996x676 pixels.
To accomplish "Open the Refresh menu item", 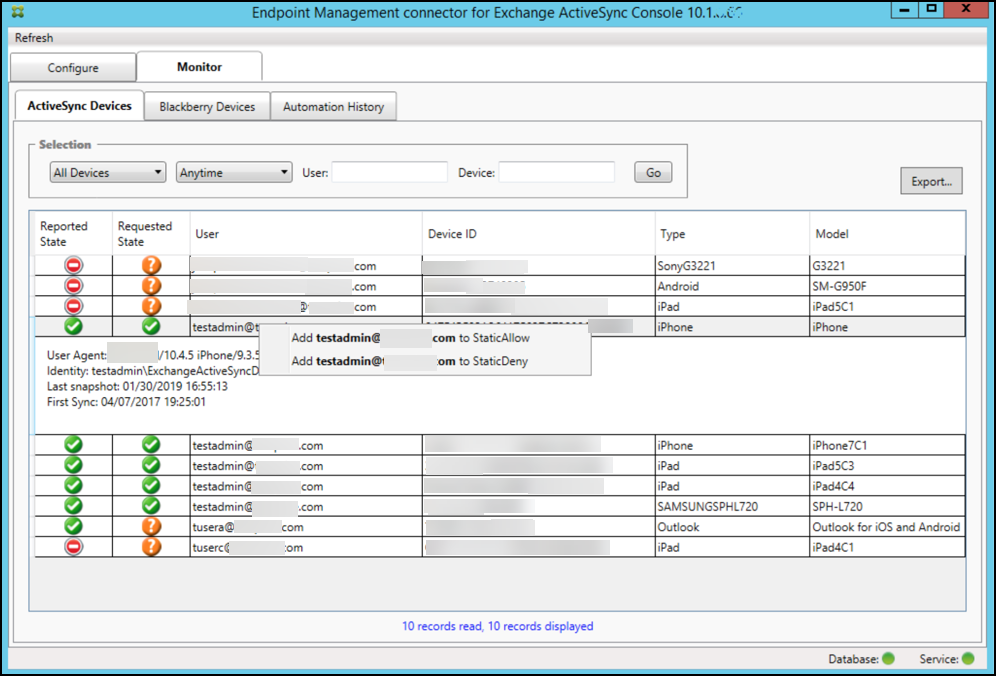I will [34, 38].
